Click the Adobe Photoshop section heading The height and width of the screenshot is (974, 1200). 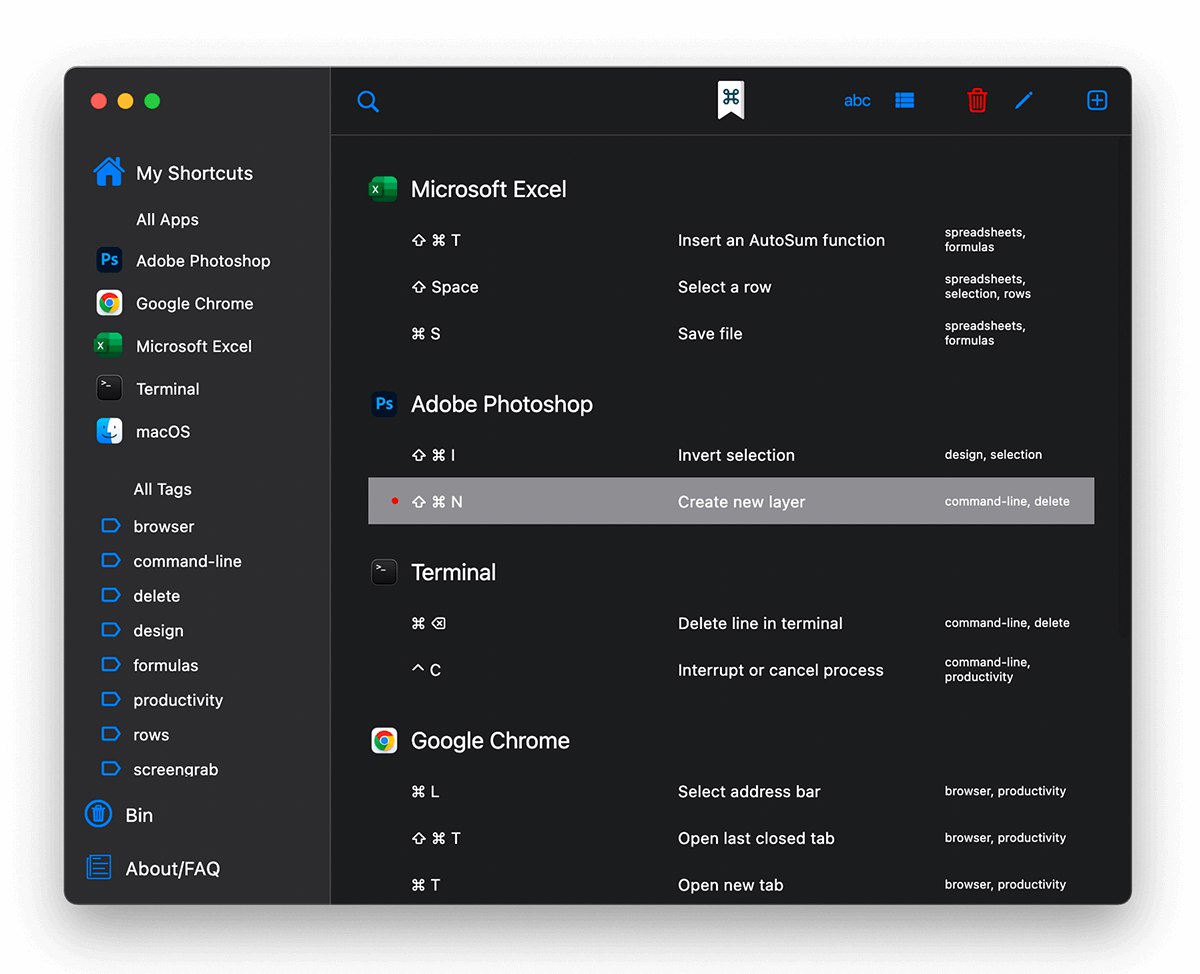click(x=502, y=404)
